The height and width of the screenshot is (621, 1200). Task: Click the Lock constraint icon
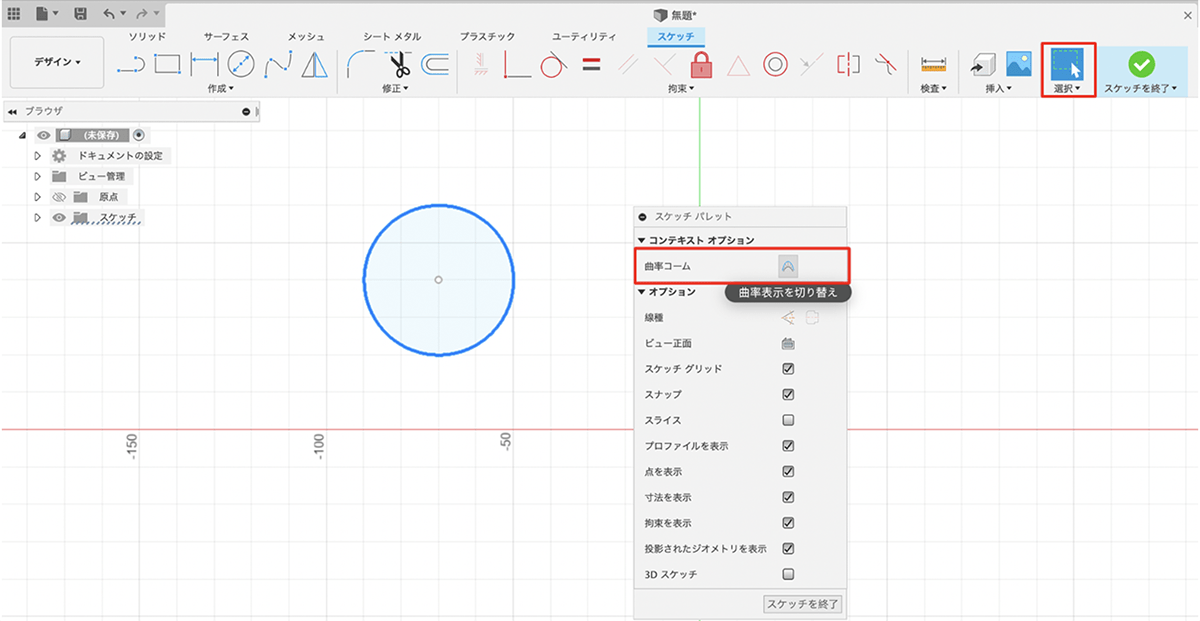[701, 66]
